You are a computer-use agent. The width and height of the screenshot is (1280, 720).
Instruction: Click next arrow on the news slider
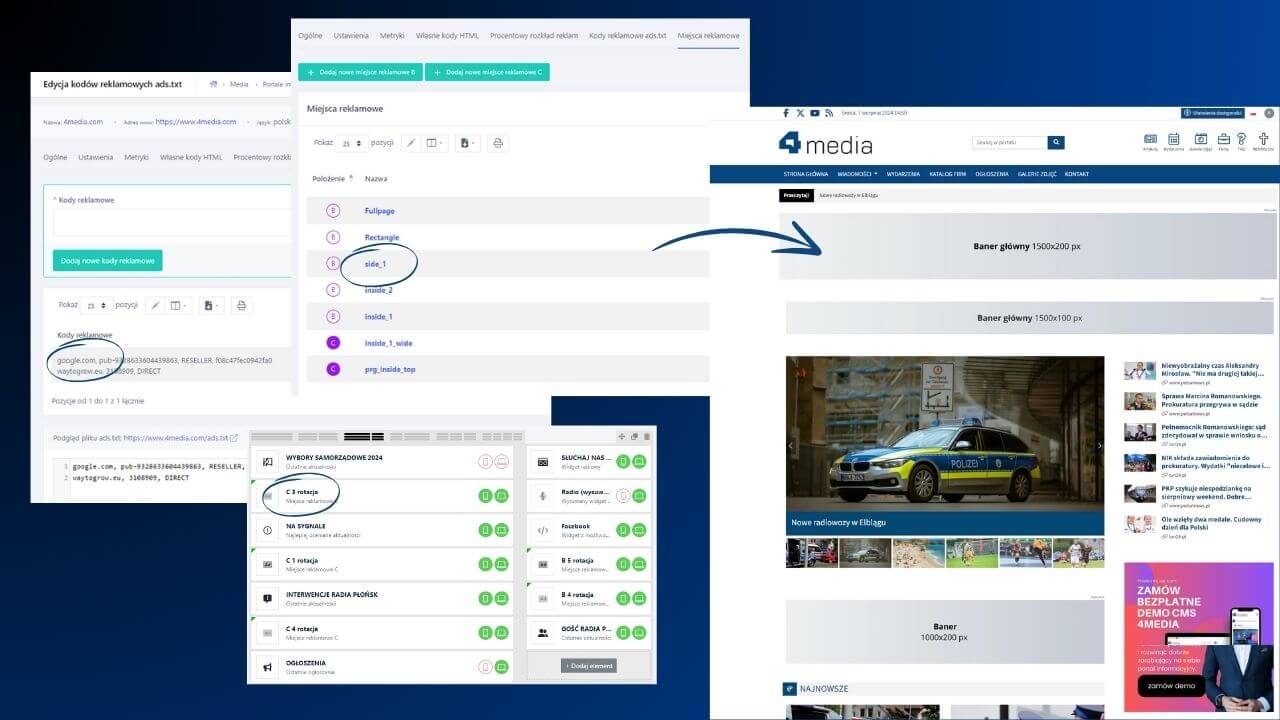pyautogui.click(x=1099, y=446)
